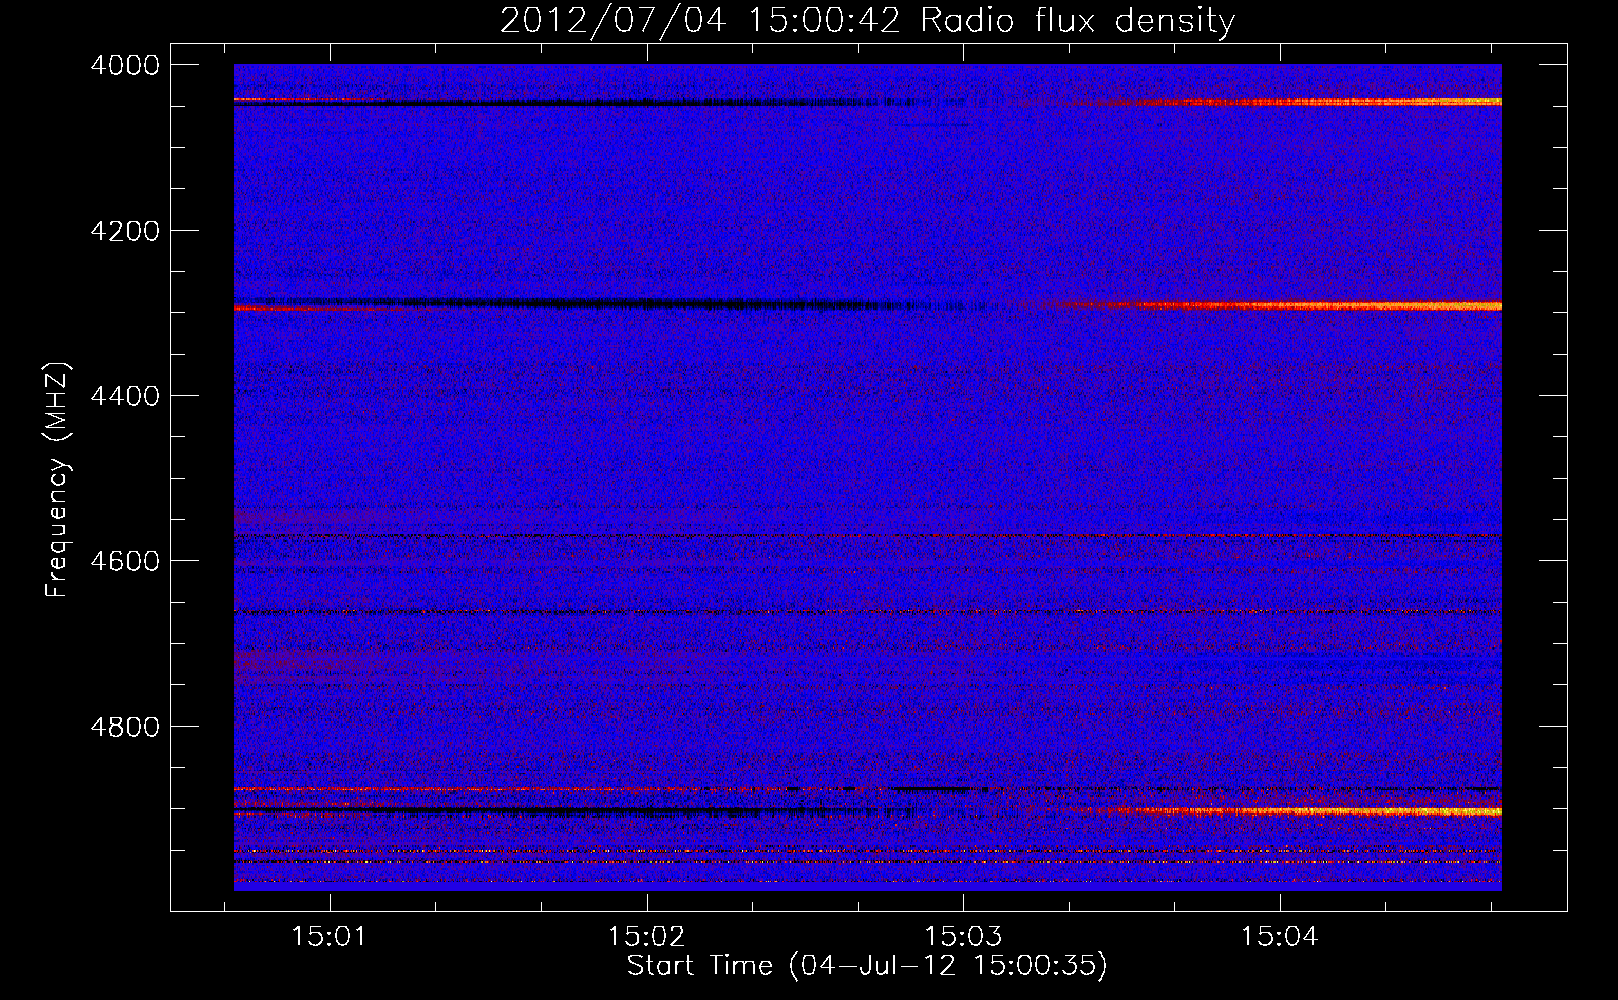Click the 15:03 time tick label
The height and width of the screenshot is (1000, 1618).
click(963, 937)
